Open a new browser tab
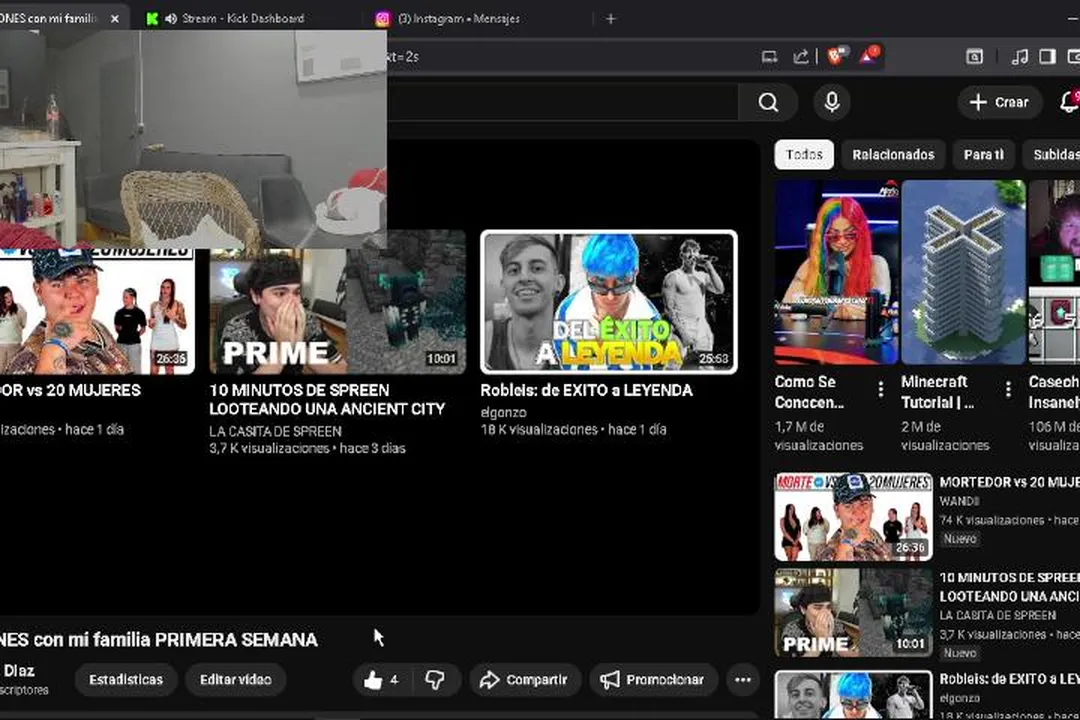The image size is (1080, 720). [x=611, y=19]
